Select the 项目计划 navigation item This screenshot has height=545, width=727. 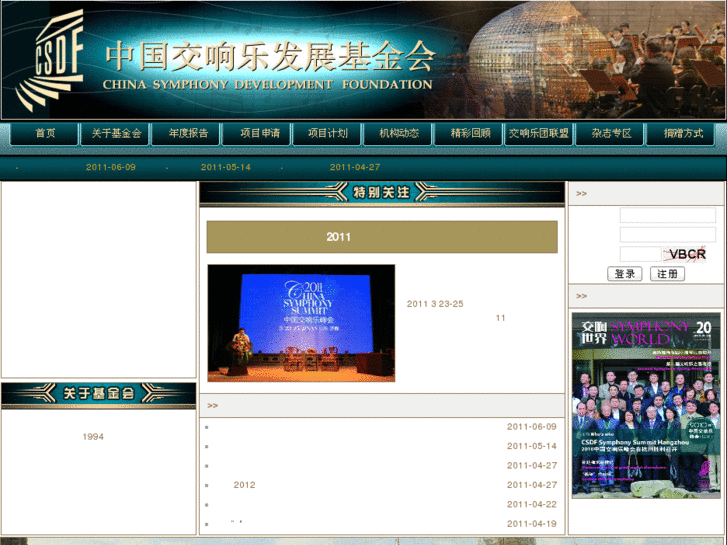pos(327,134)
